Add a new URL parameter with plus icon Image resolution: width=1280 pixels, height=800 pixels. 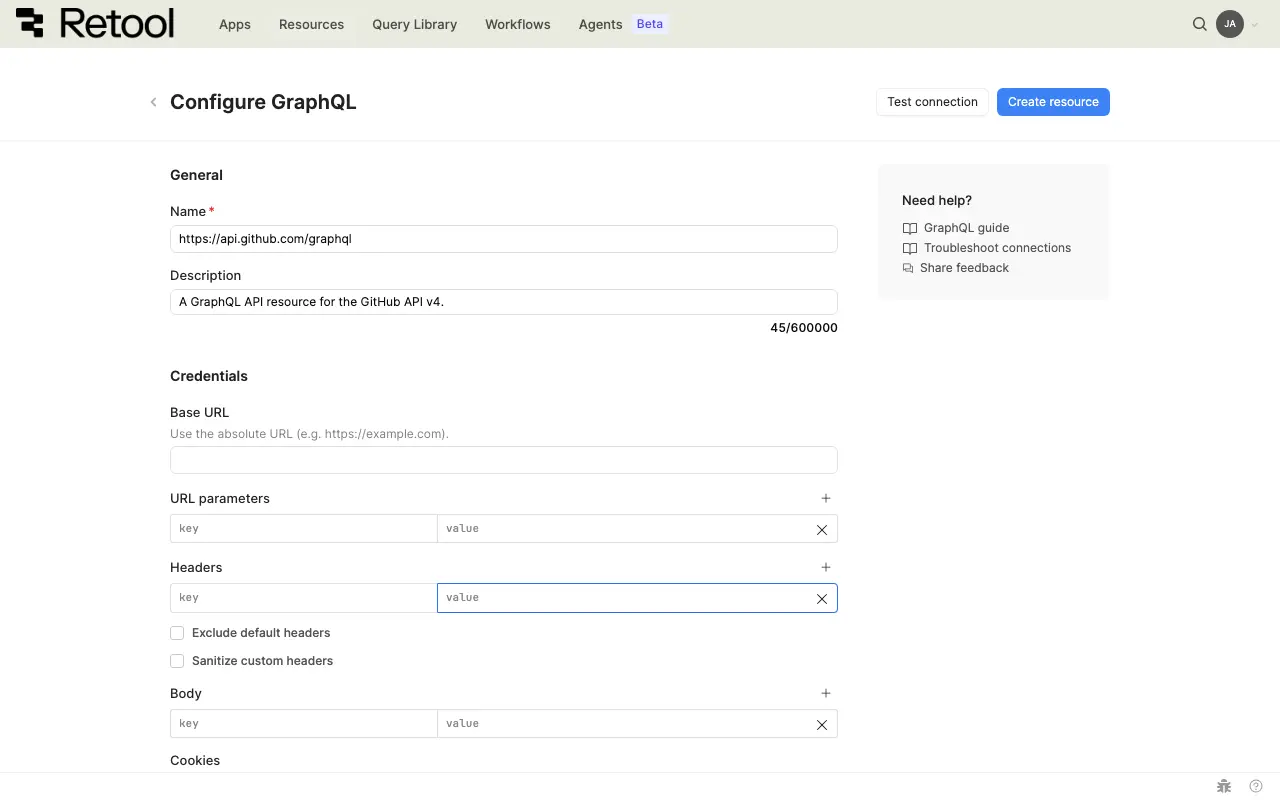(x=826, y=498)
